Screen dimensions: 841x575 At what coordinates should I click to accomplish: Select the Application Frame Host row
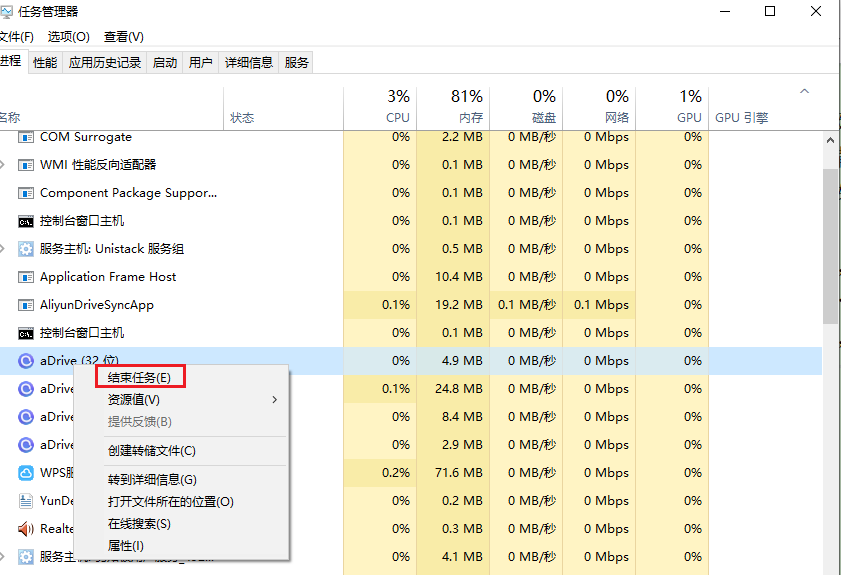point(411,277)
